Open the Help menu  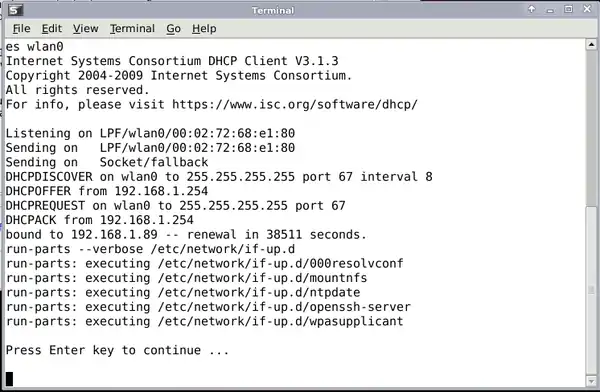(x=204, y=29)
